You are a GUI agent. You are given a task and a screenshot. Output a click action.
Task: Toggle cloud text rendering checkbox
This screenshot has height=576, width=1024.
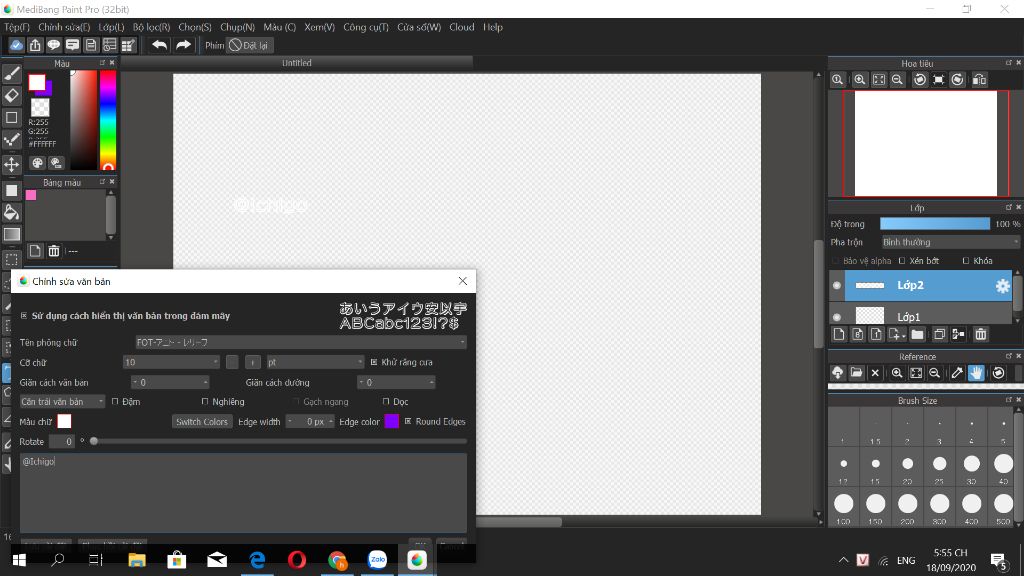[x=24, y=315]
